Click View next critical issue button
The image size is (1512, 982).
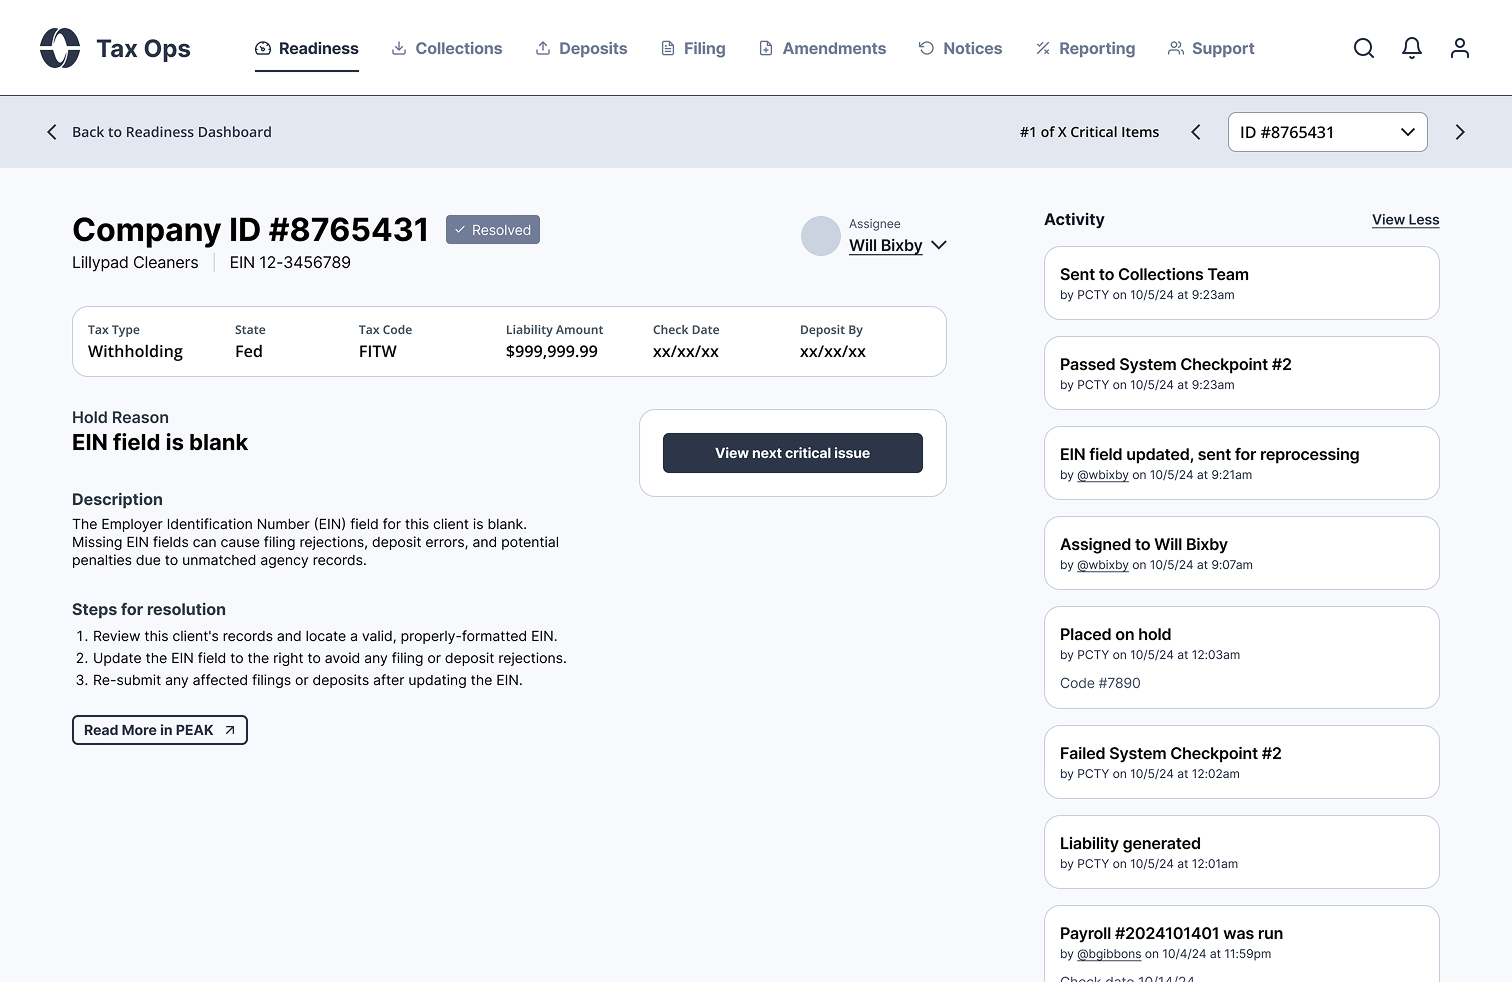[792, 453]
